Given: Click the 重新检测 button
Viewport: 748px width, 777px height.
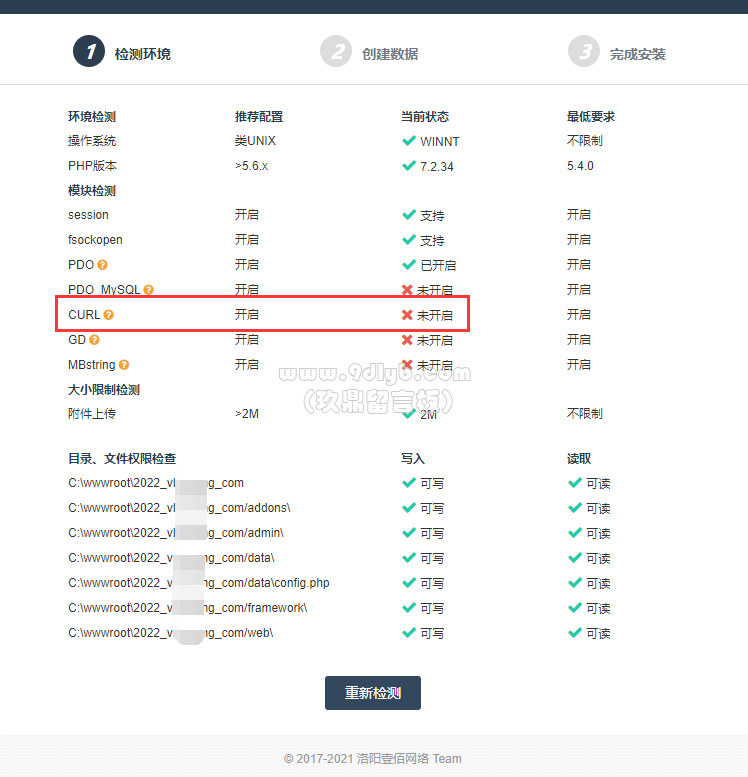Looking at the screenshot, I should pyautogui.click(x=373, y=693).
